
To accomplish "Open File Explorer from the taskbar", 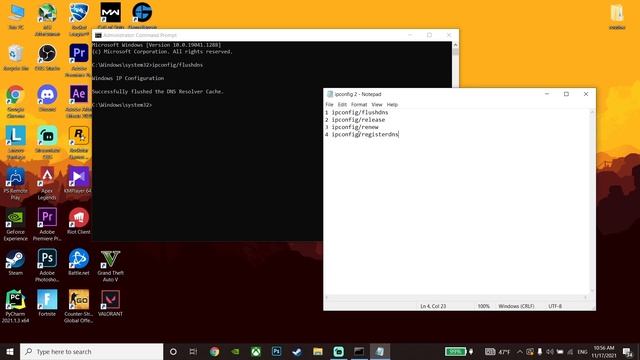I will click(x=318, y=351).
